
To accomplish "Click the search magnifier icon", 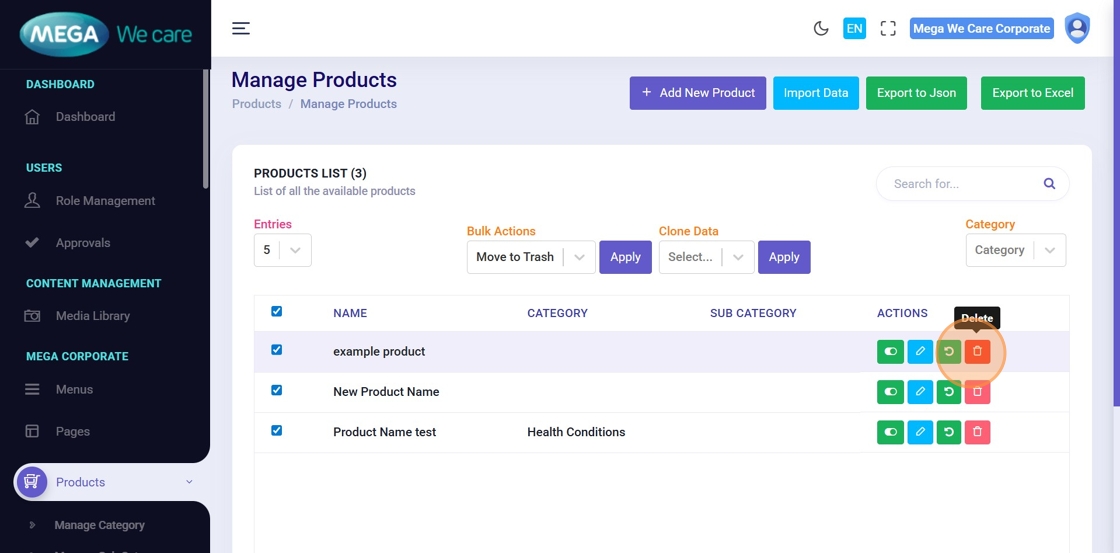I will tap(1049, 184).
